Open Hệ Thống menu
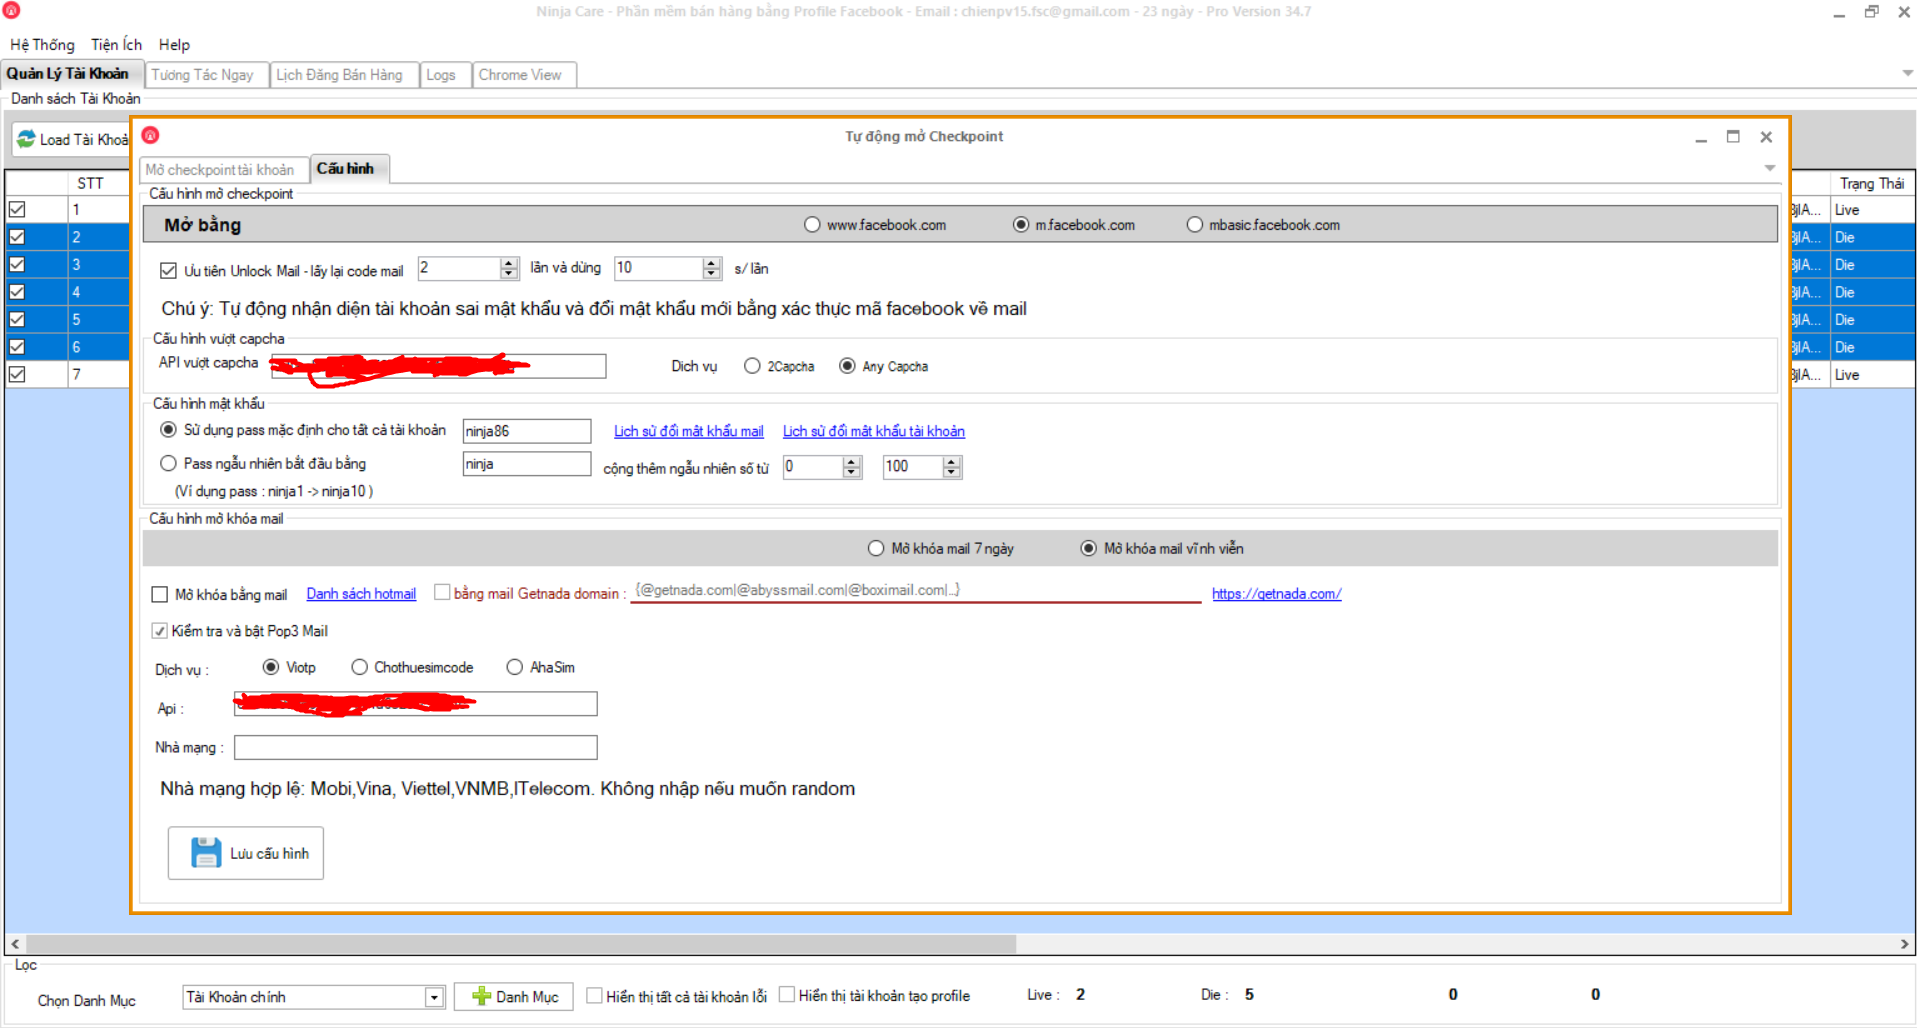Image resolution: width=1917 pixels, height=1028 pixels. [x=42, y=45]
